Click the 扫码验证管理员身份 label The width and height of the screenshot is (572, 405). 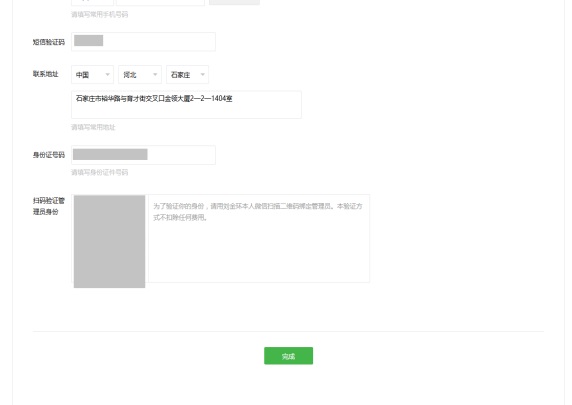(x=49, y=206)
